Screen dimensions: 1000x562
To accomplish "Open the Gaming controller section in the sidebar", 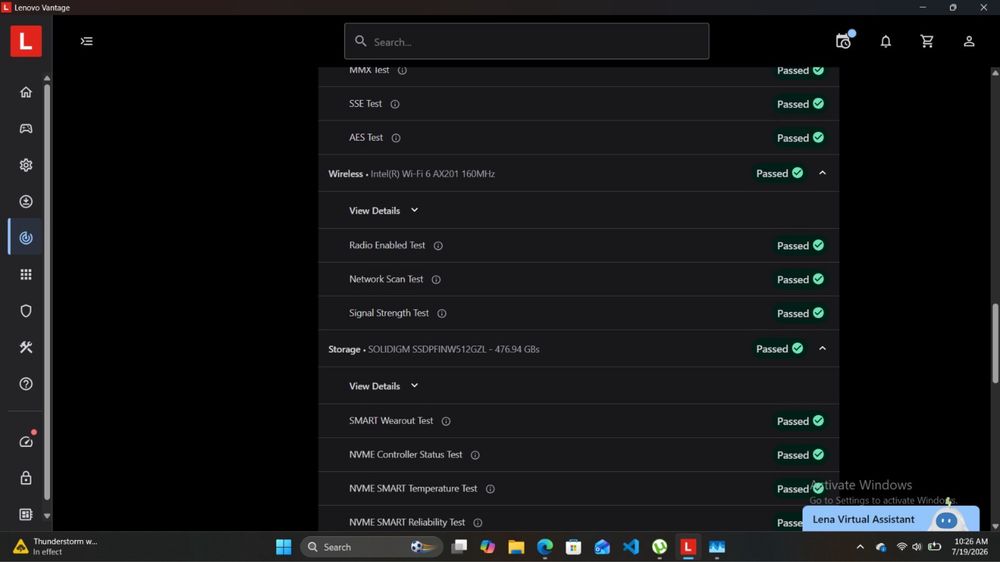I will click(26, 129).
